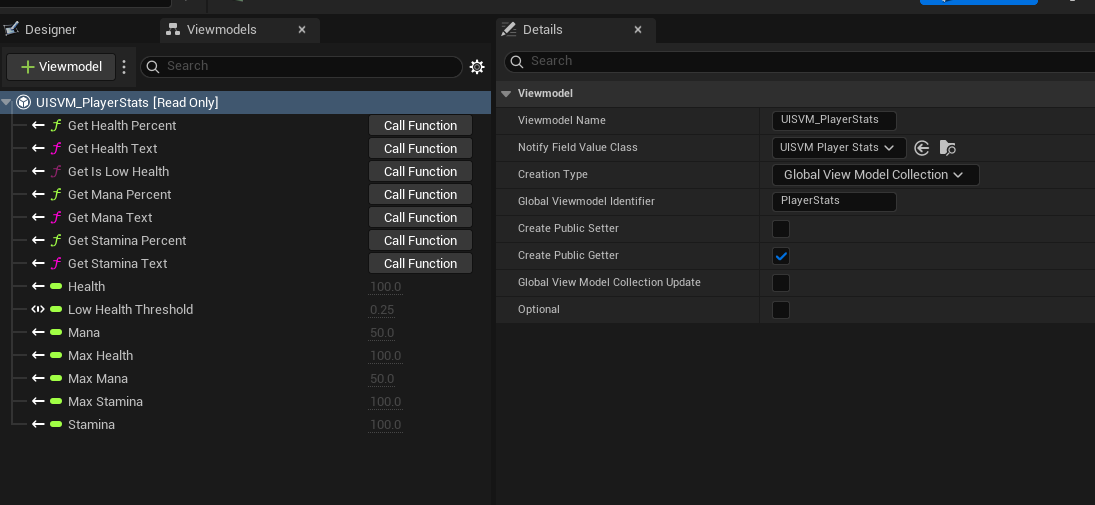
Task: Click the Get Health Text function icon
Action: coord(56,149)
